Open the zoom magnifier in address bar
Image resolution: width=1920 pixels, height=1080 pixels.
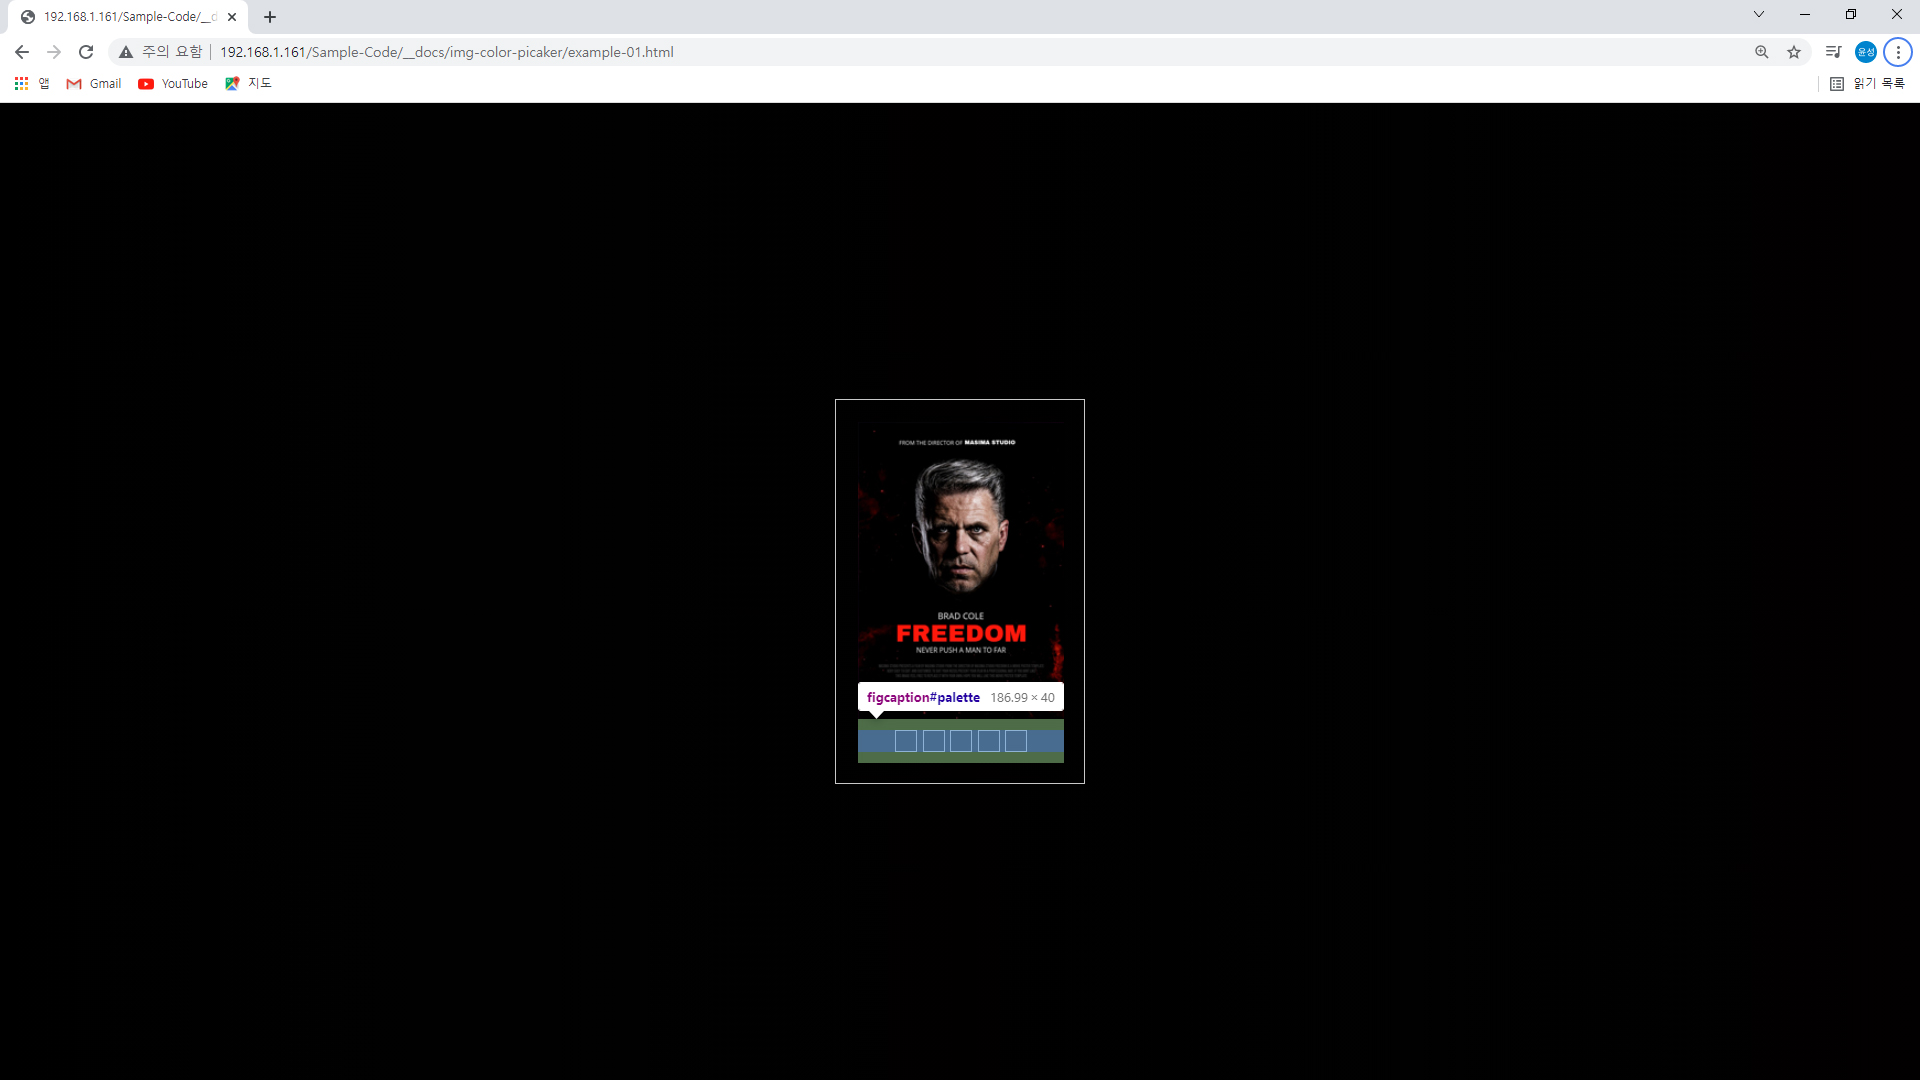[1761, 52]
